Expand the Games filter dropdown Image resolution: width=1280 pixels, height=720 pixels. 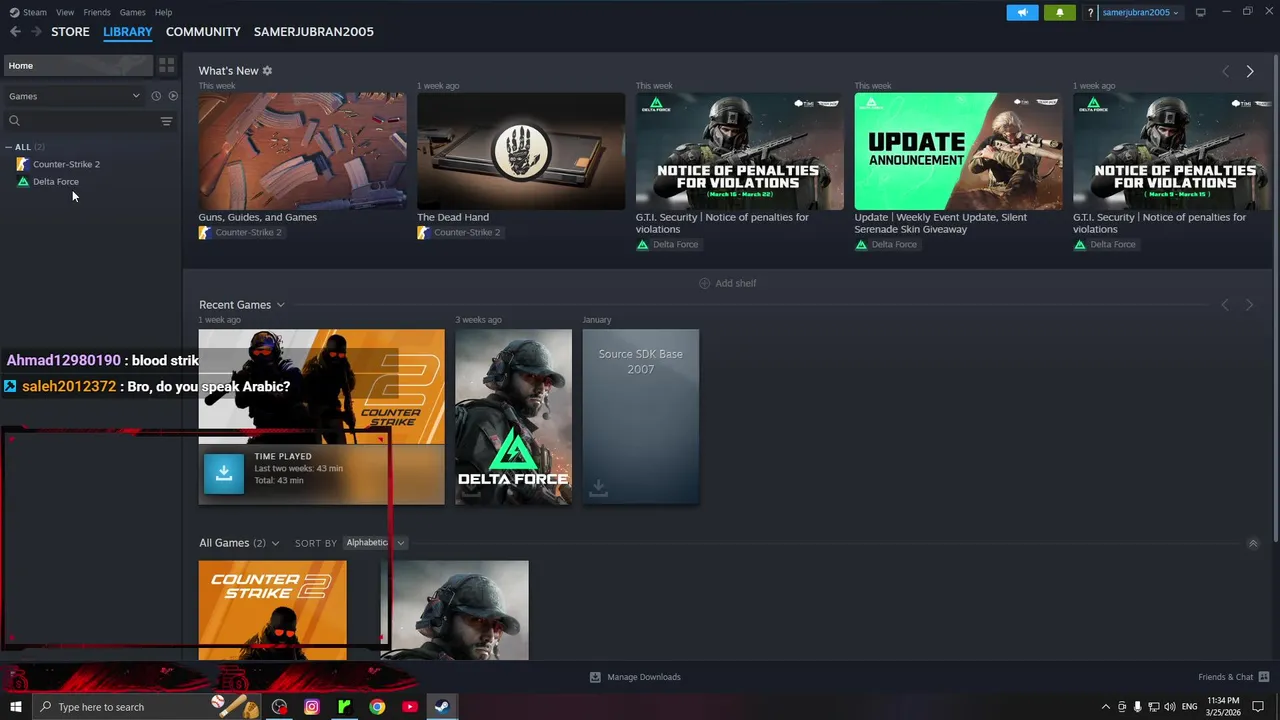point(75,96)
